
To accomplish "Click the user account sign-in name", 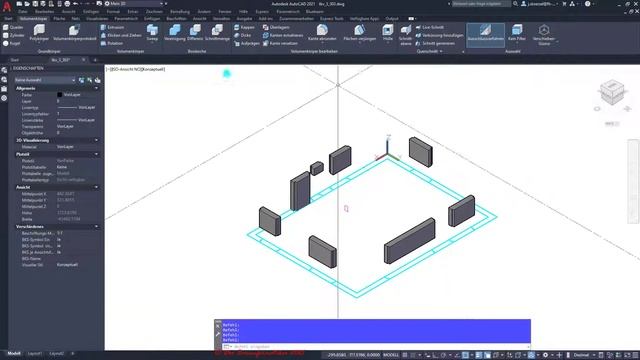I will (x=541, y=4).
